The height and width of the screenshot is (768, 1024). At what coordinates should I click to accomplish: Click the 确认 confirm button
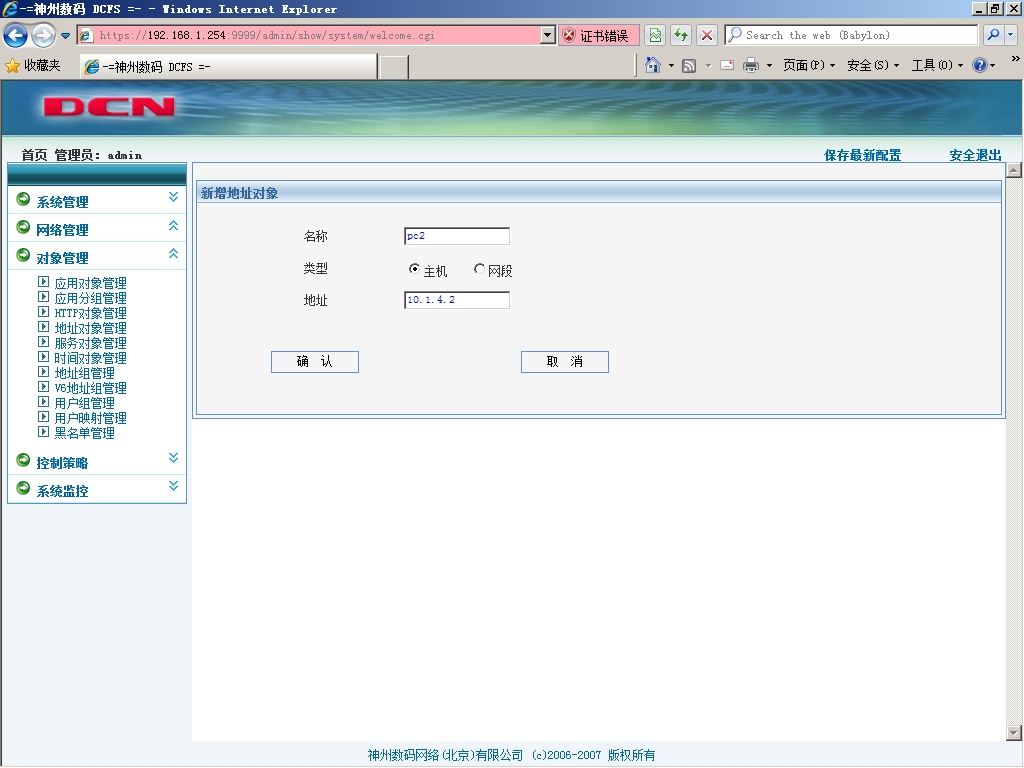click(x=315, y=362)
